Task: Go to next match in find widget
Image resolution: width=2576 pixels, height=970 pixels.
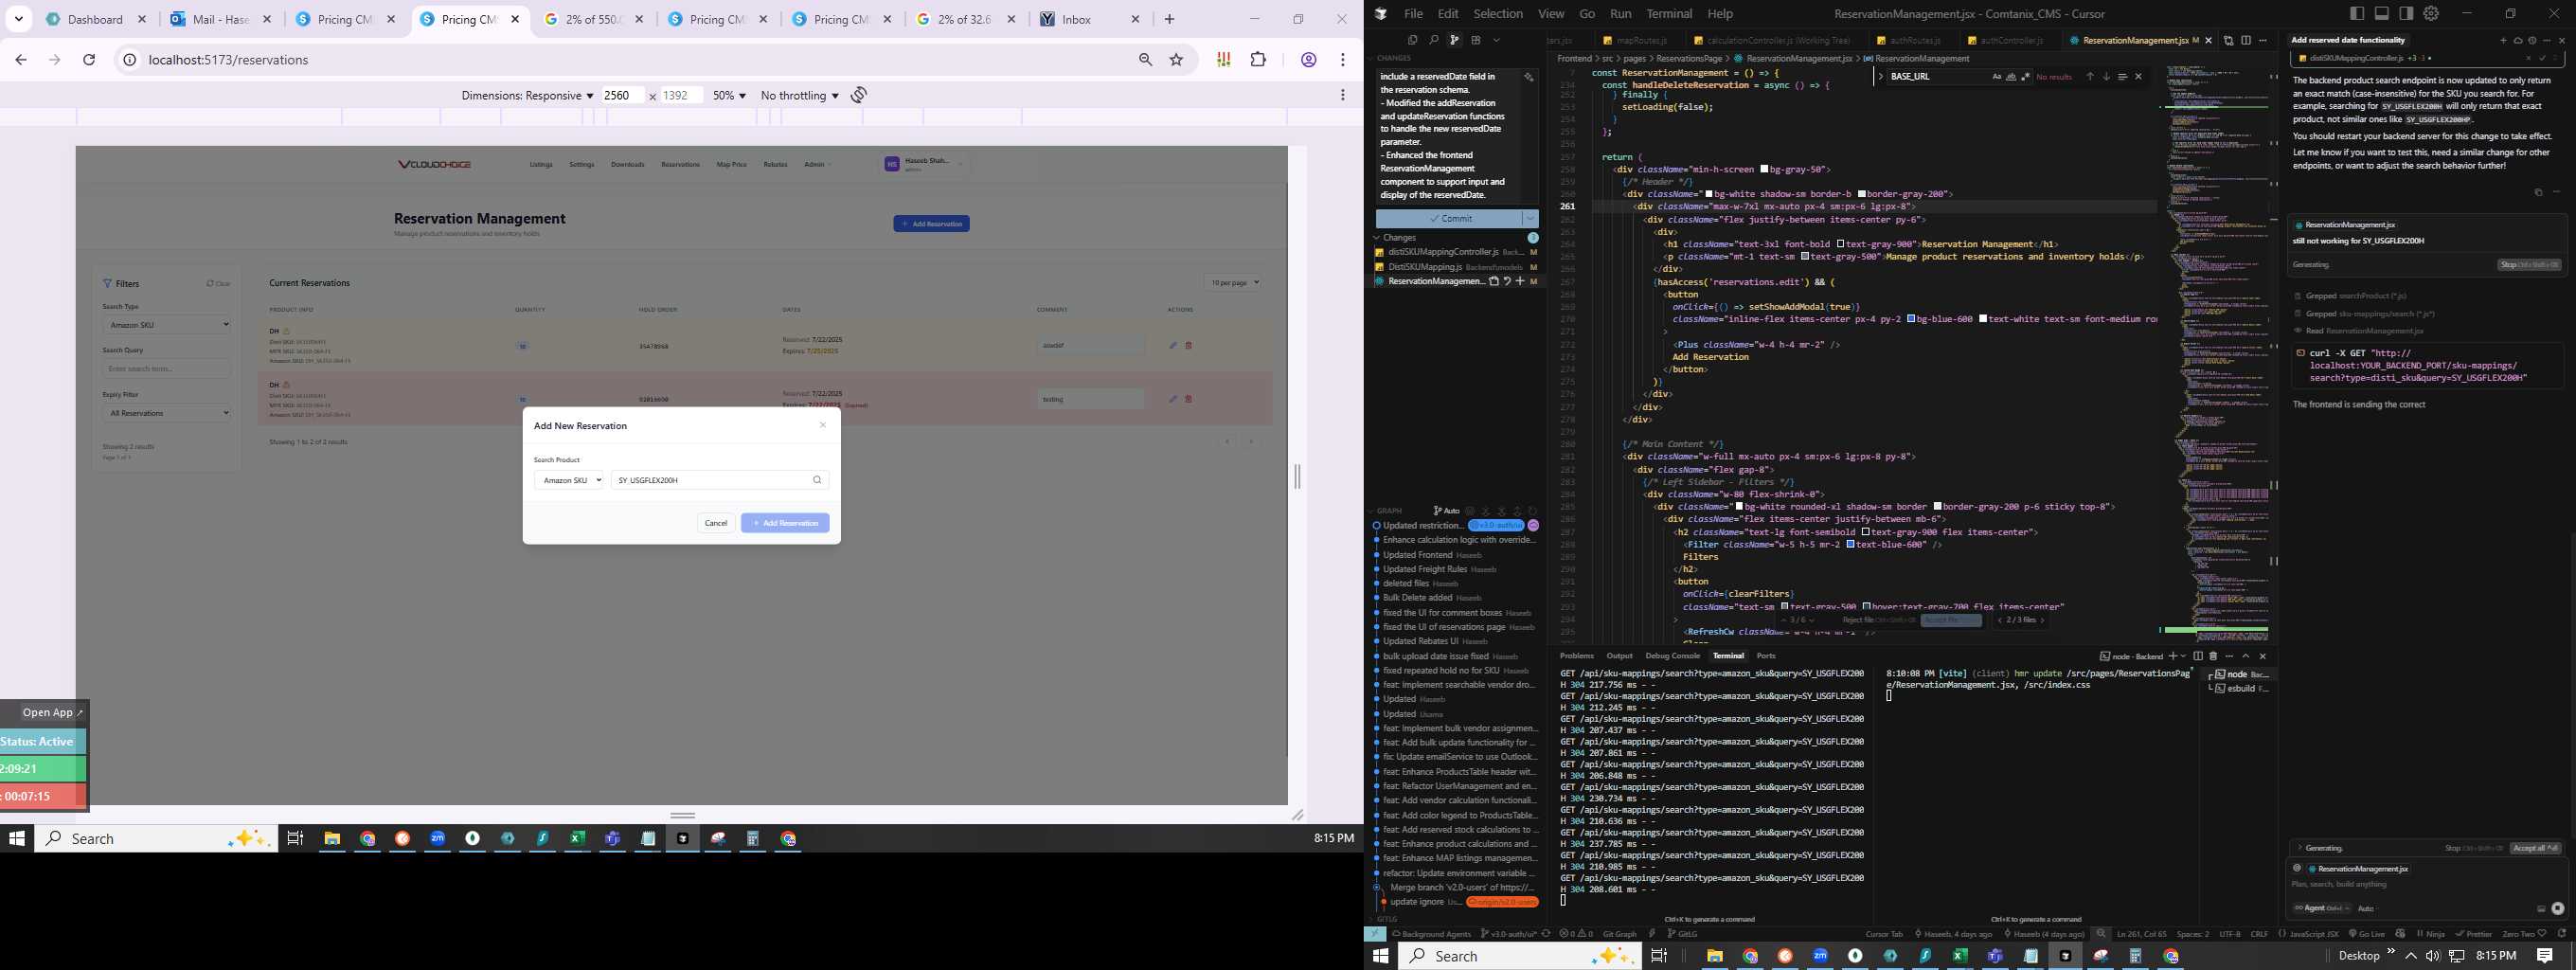Action: tap(2106, 77)
